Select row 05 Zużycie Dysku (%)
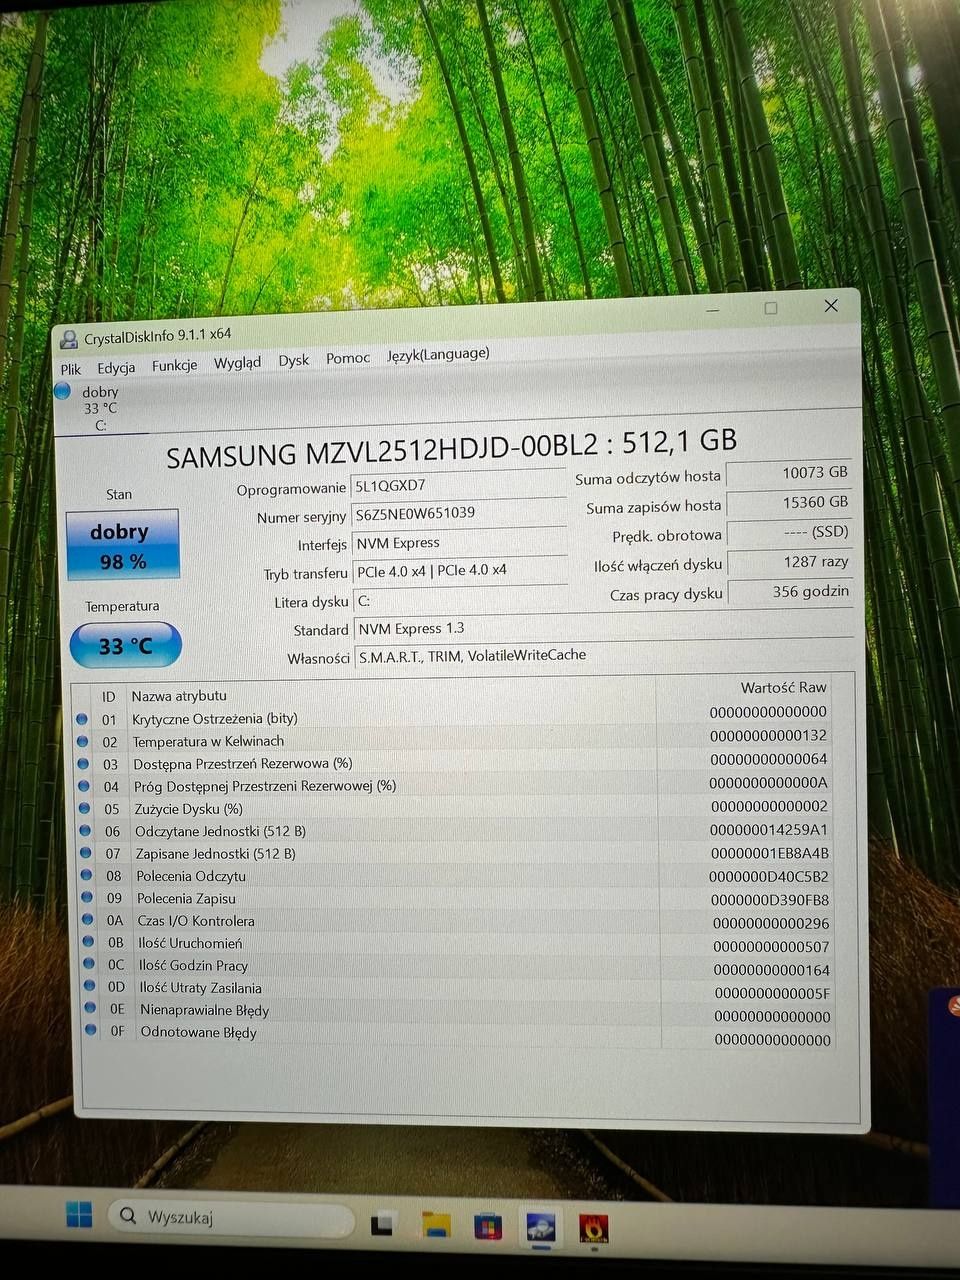Image resolution: width=960 pixels, height=1280 pixels. [454, 808]
